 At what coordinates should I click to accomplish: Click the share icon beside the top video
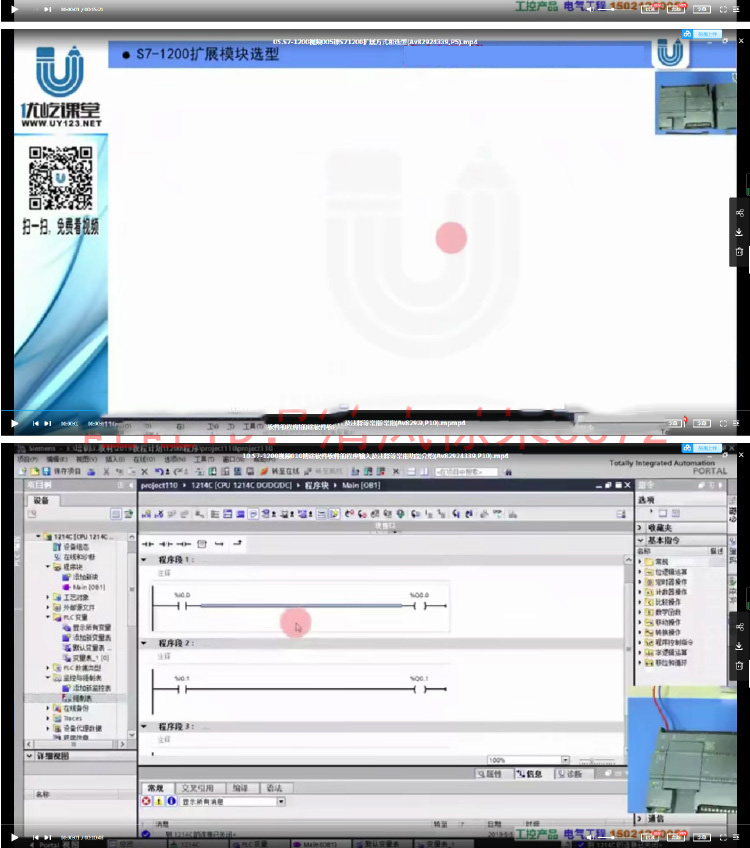[x=739, y=213]
